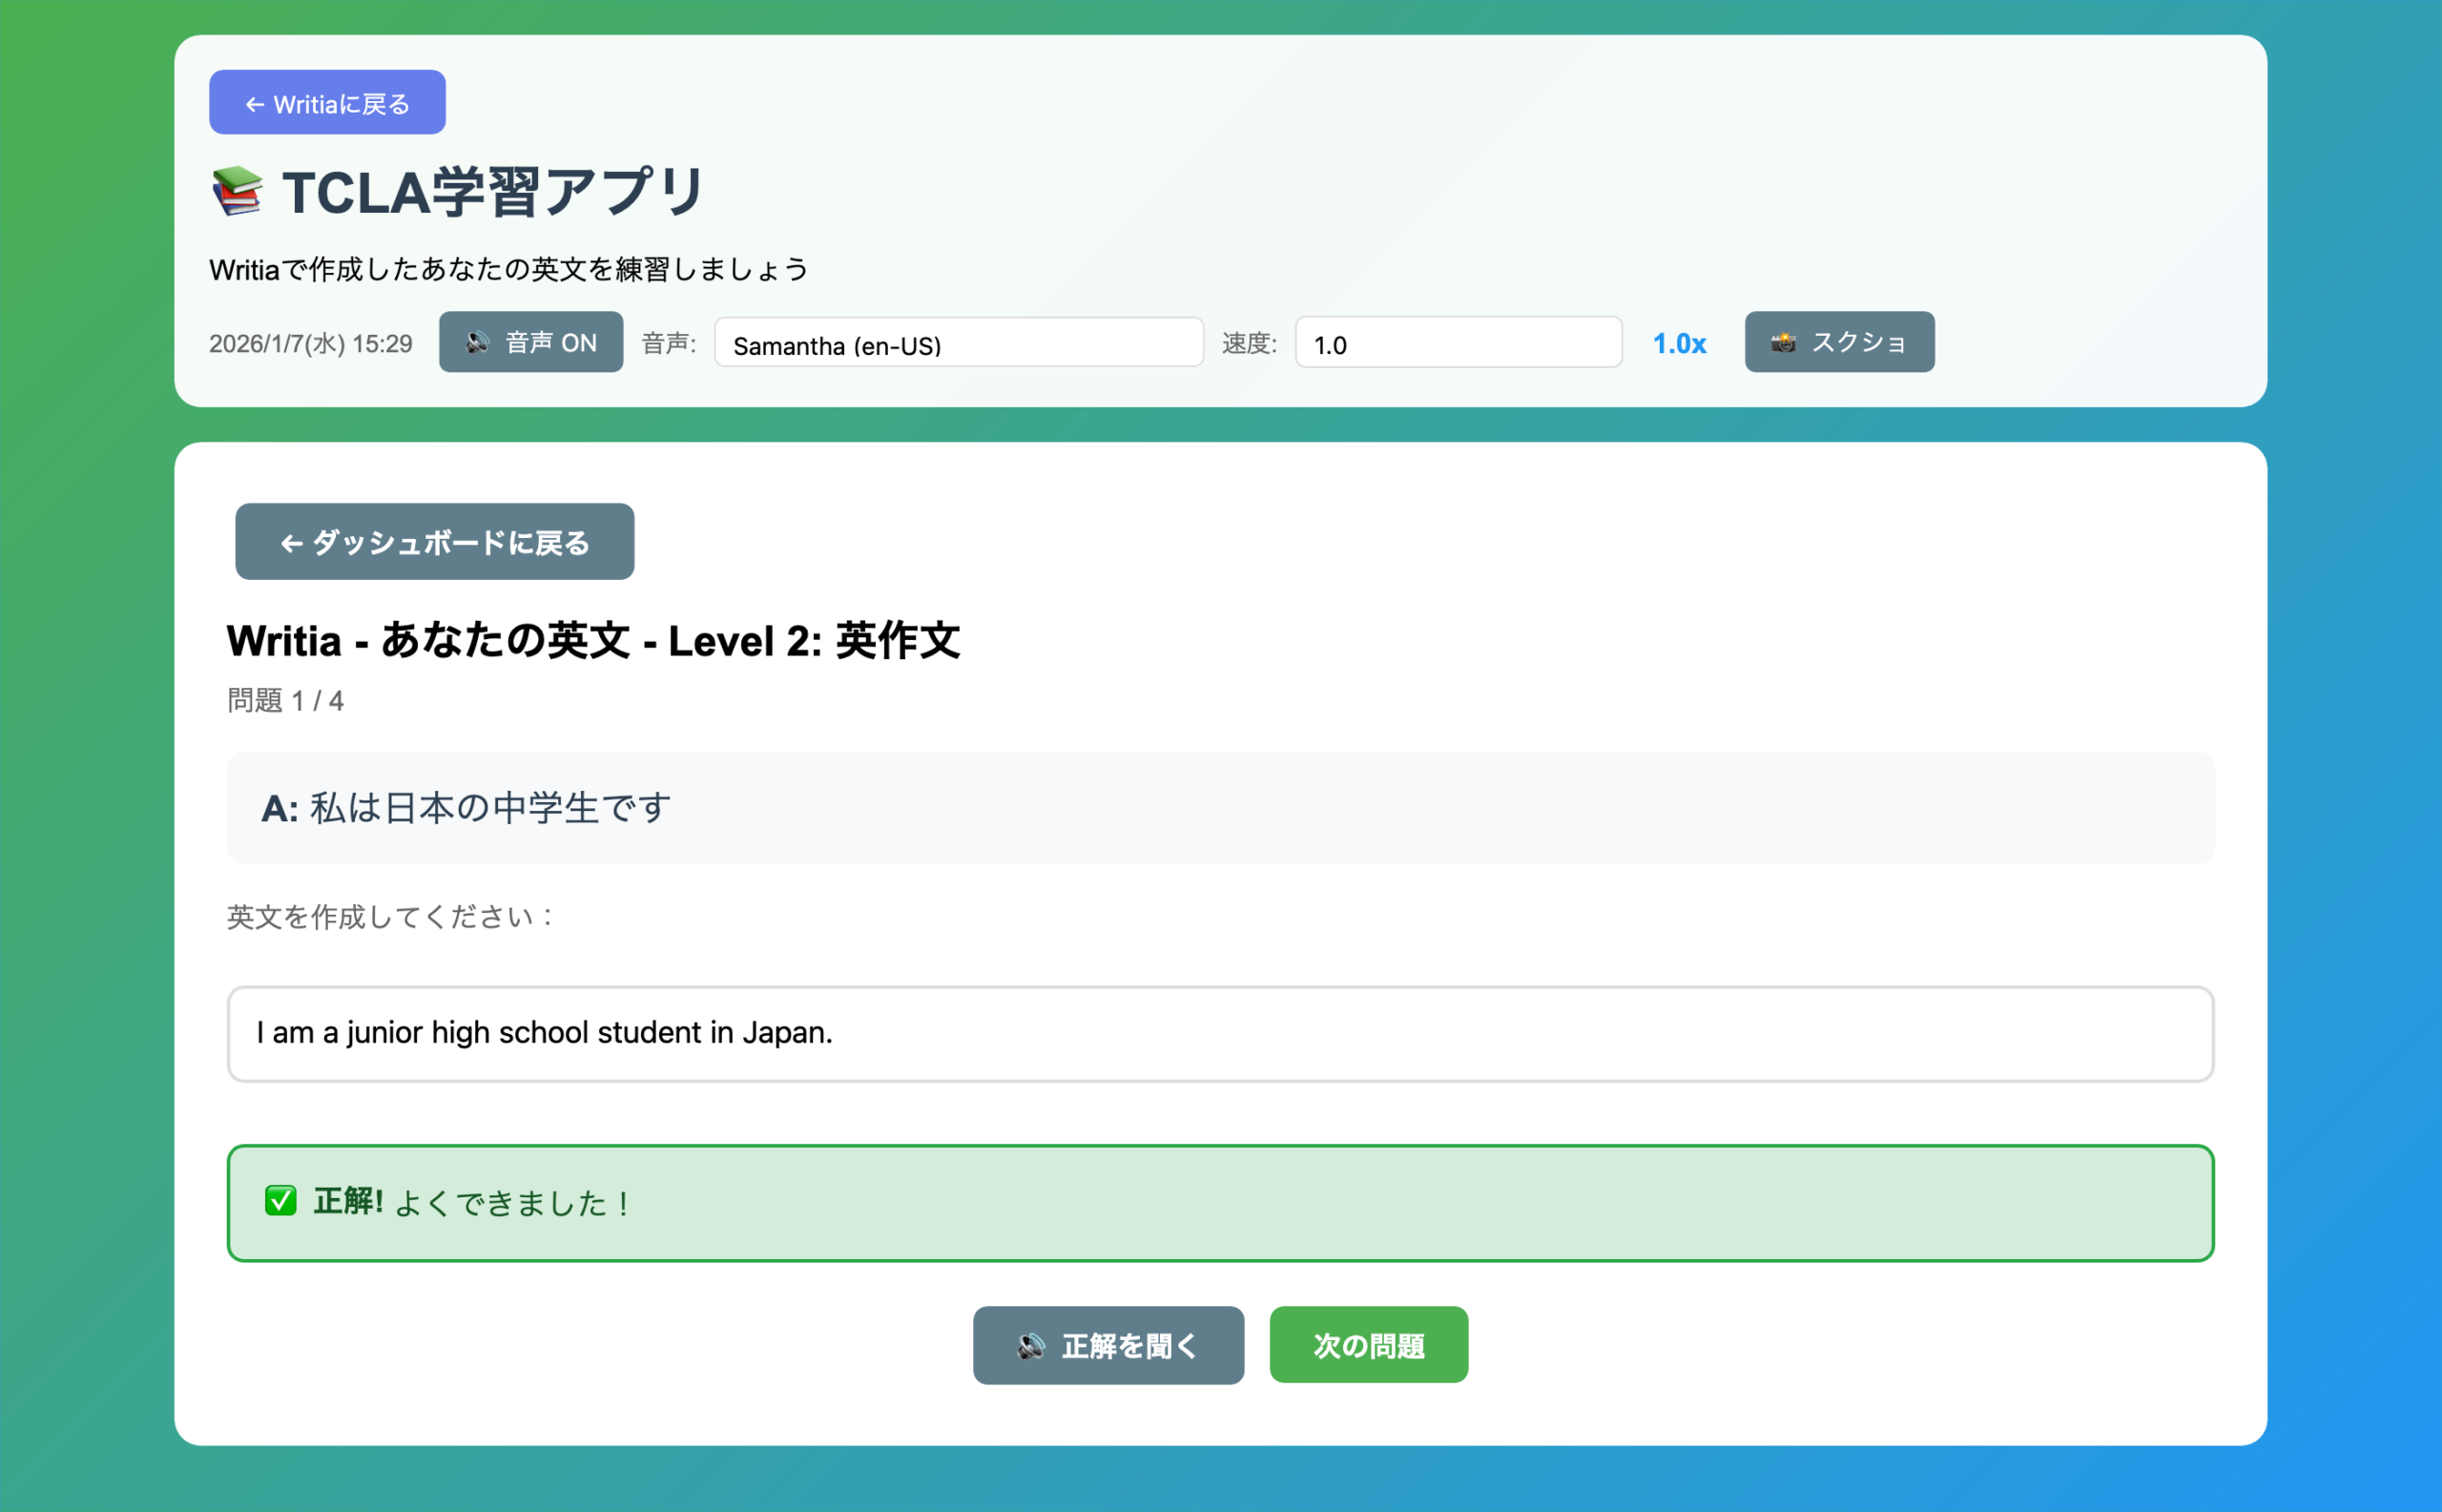This screenshot has height=1512, width=2442.
Task: Toggle 音声 ON sound setting off
Action: click(531, 343)
